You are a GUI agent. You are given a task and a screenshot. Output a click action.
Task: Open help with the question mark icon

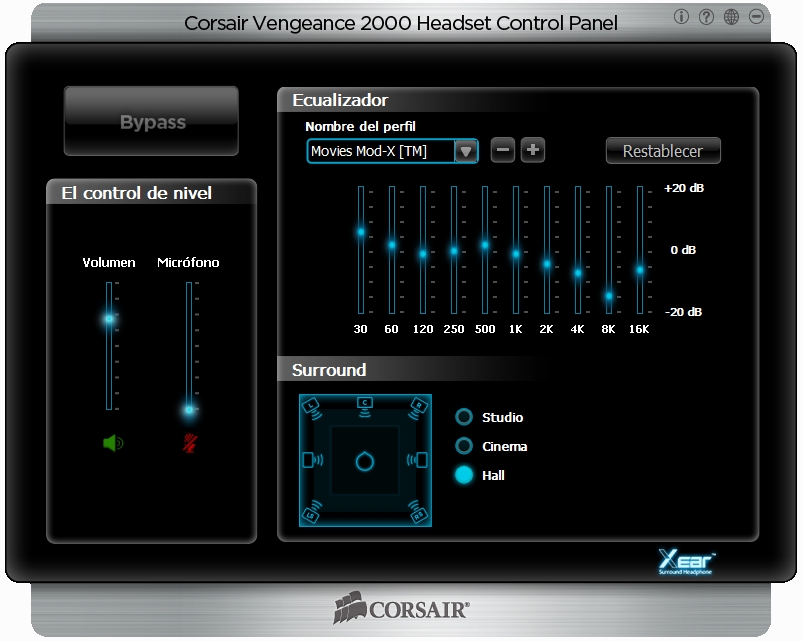[707, 17]
